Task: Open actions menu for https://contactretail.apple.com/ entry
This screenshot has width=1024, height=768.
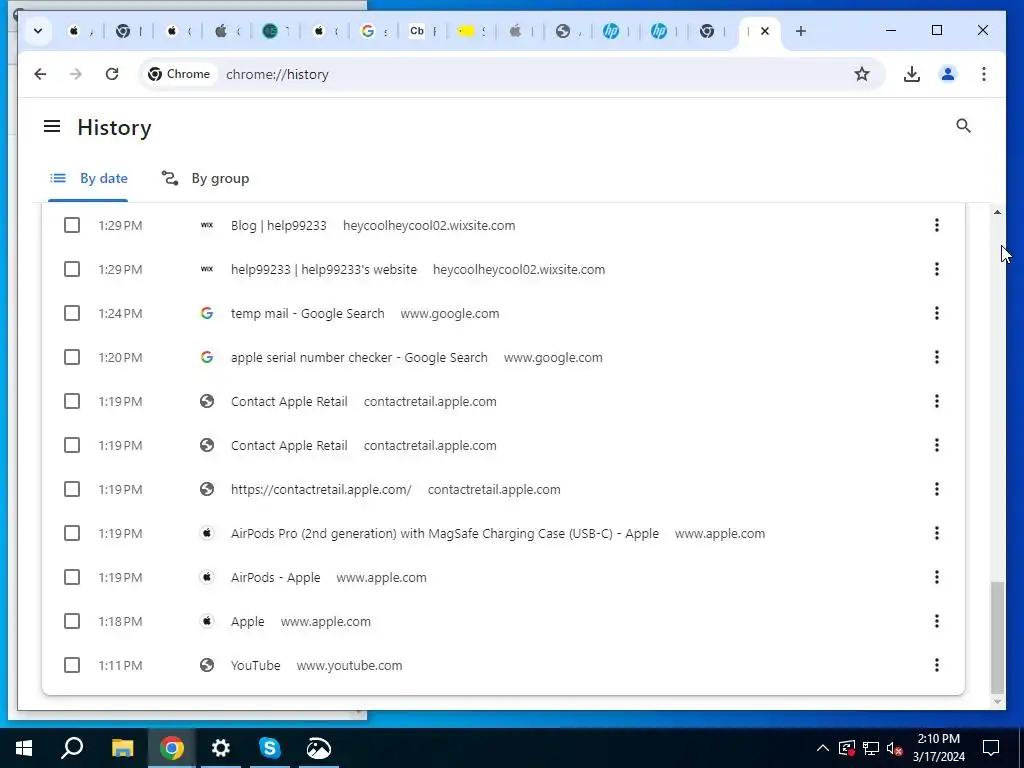Action: (936, 489)
